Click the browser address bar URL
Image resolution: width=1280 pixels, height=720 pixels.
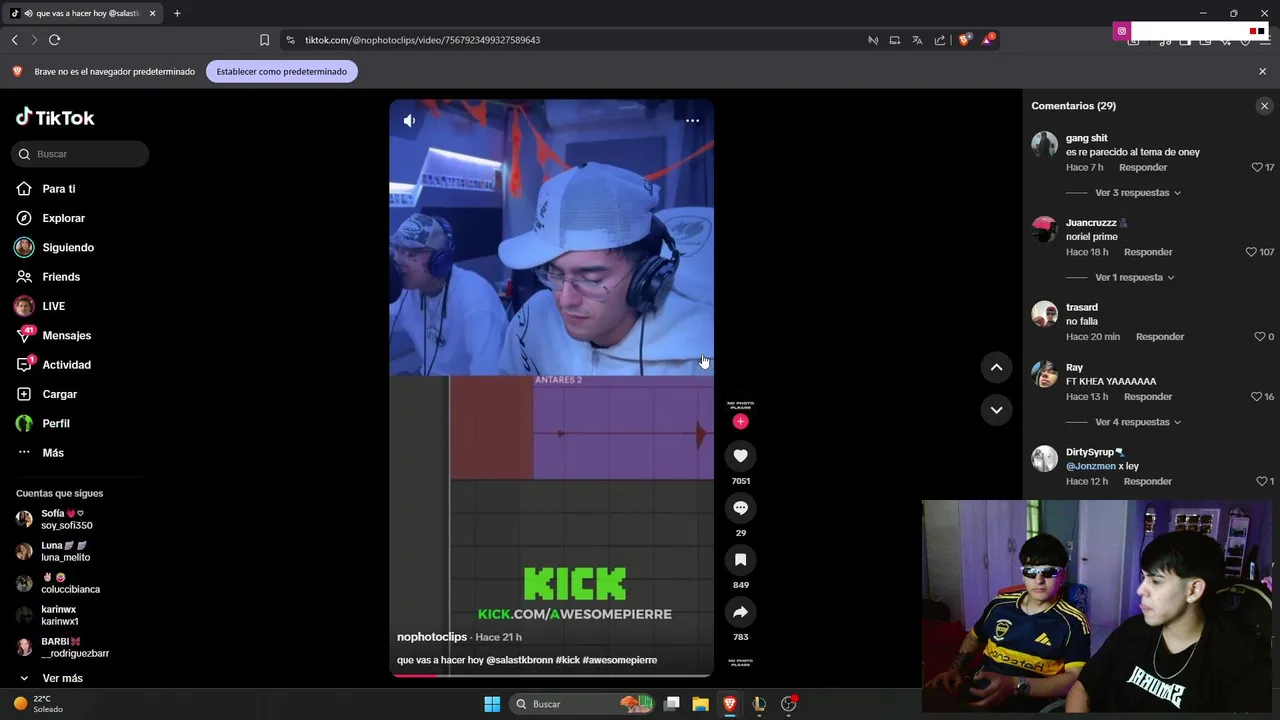click(422, 40)
